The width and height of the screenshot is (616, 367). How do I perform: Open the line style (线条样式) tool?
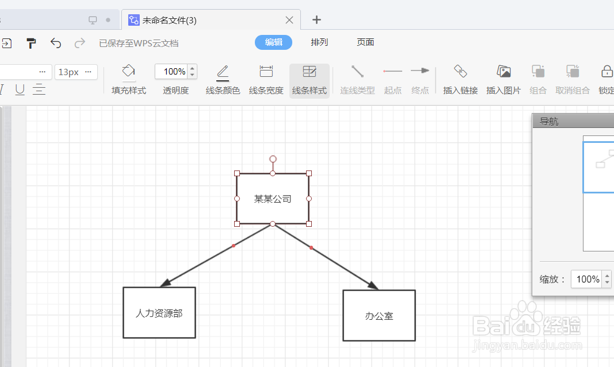(309, 80)
